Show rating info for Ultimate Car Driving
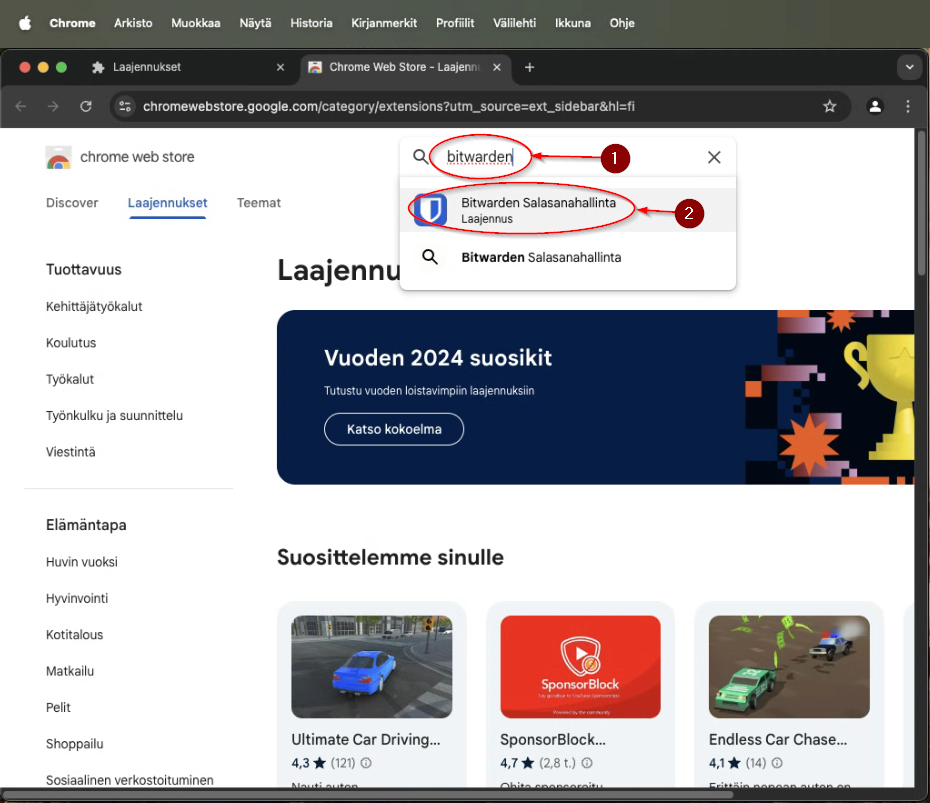The width and height of the screenshot is (930, 803). point(367,763)
